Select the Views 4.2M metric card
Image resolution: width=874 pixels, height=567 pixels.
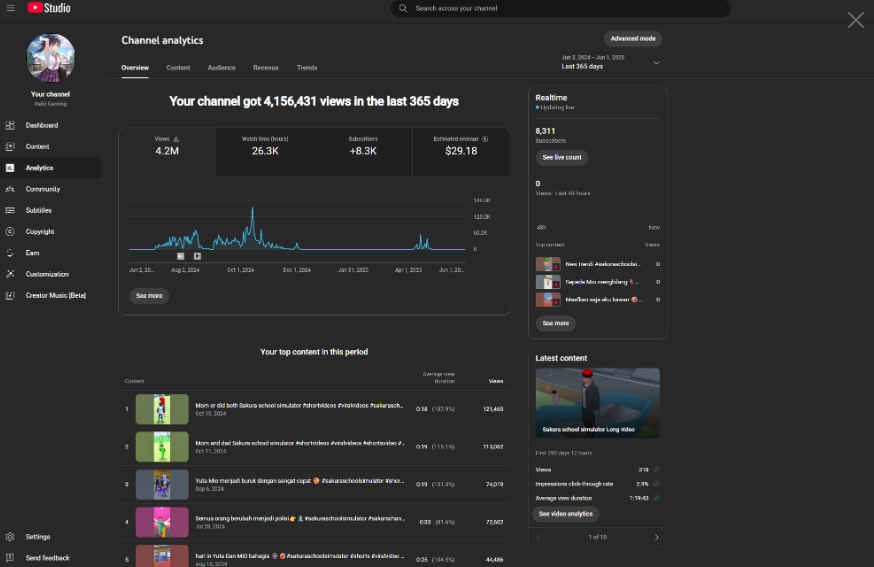pyautogui.click(x=167, y=152)
